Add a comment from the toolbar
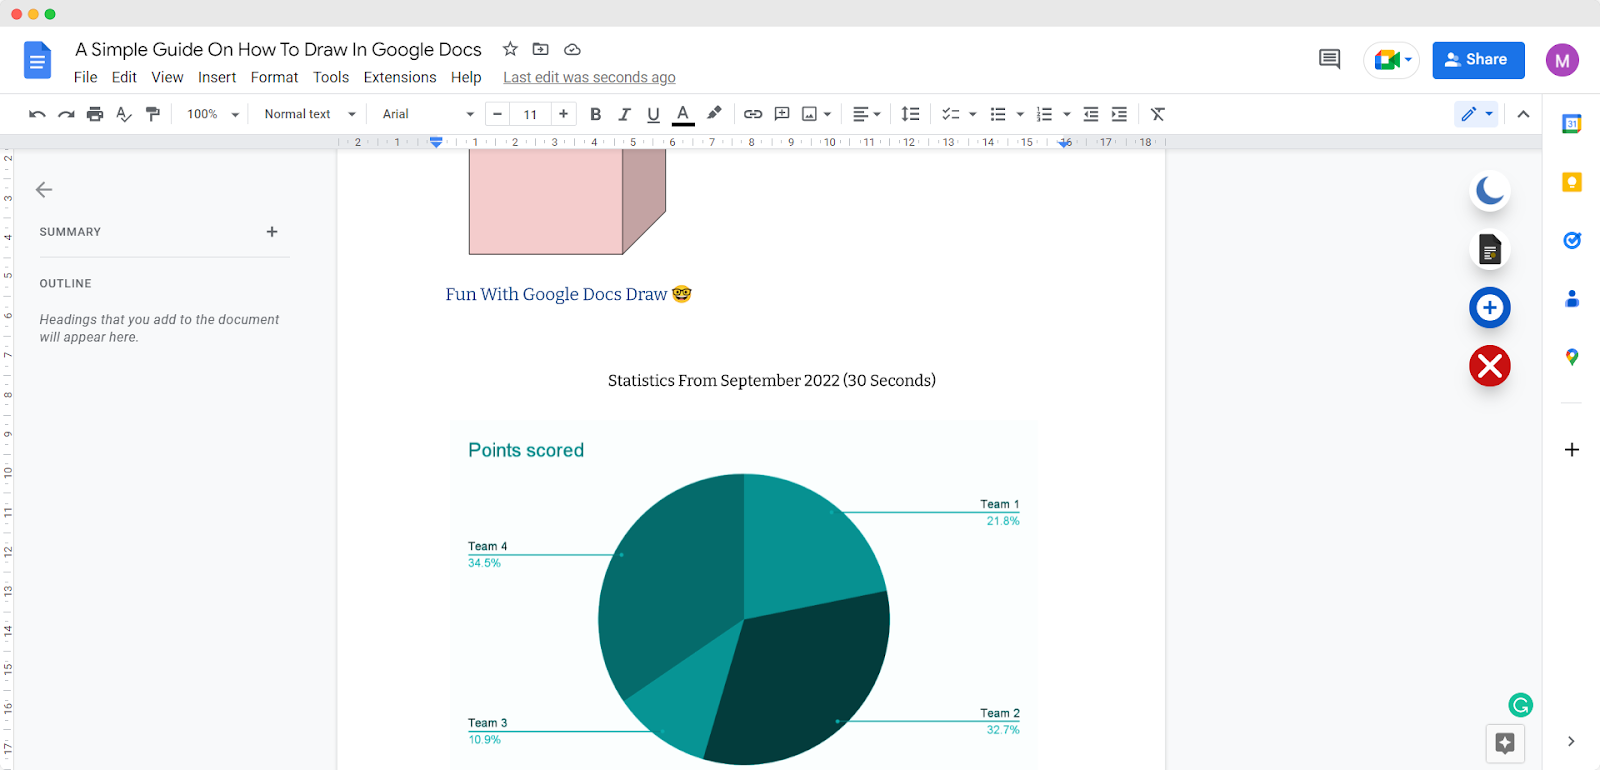 (782, 114)
